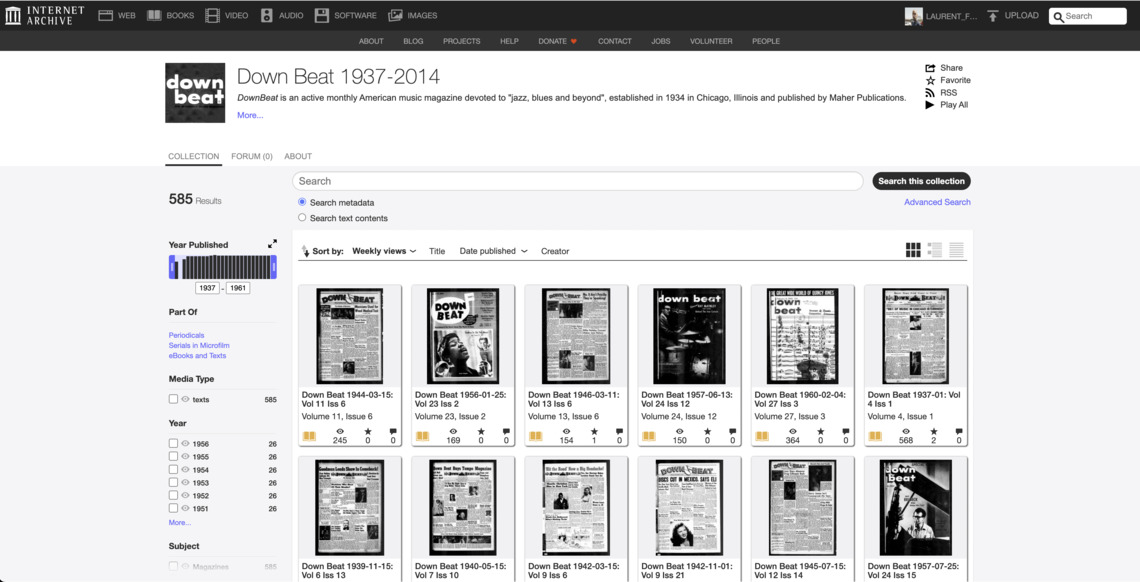This screenshot has width=1140, height=582.
Task: Open the BOOKS menu in top bar
Action: pyautogui.click(x=171, y=16)
